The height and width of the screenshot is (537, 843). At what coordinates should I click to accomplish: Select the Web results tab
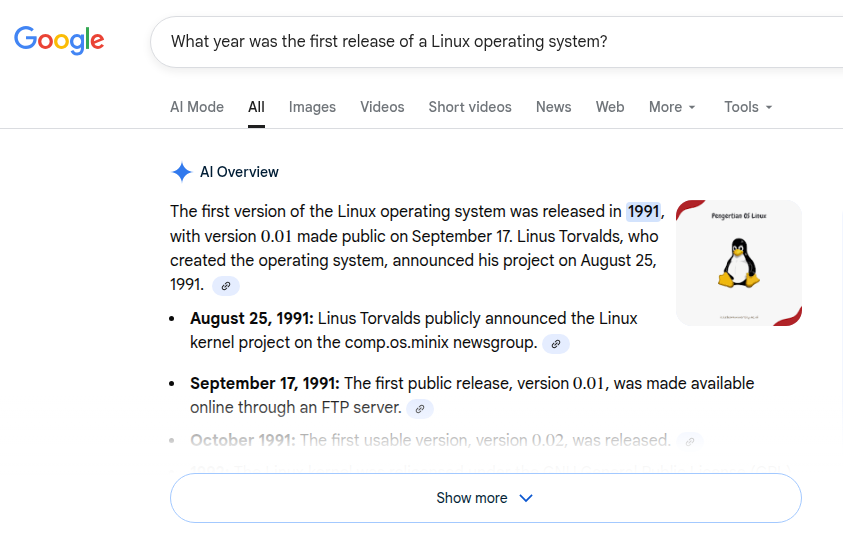click(610, 107)
